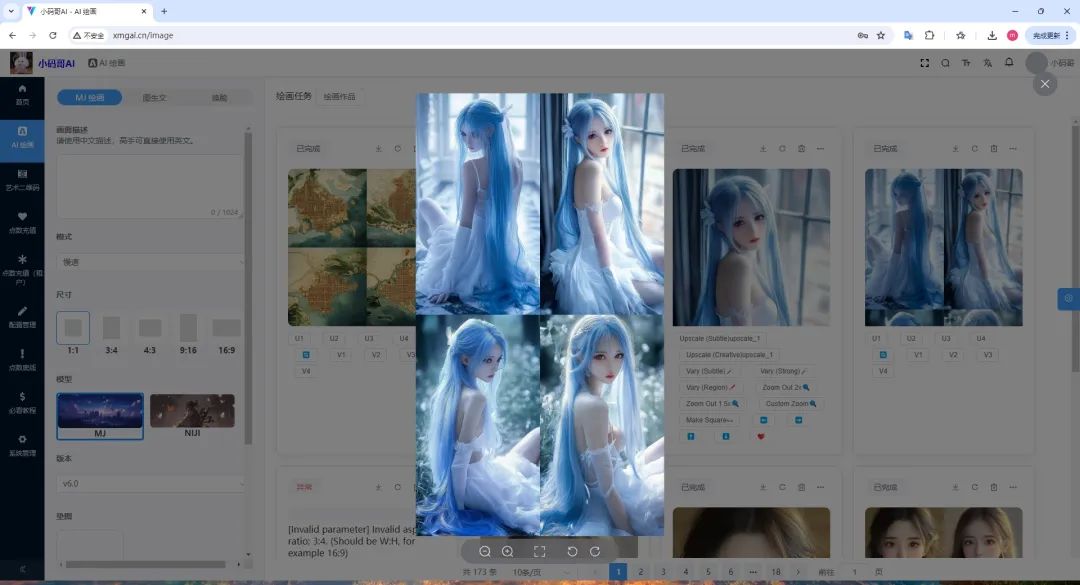Screen dimensions: 1080x585
Task: Rotate preview image counterclockwise
Action: tap(572, 551)
